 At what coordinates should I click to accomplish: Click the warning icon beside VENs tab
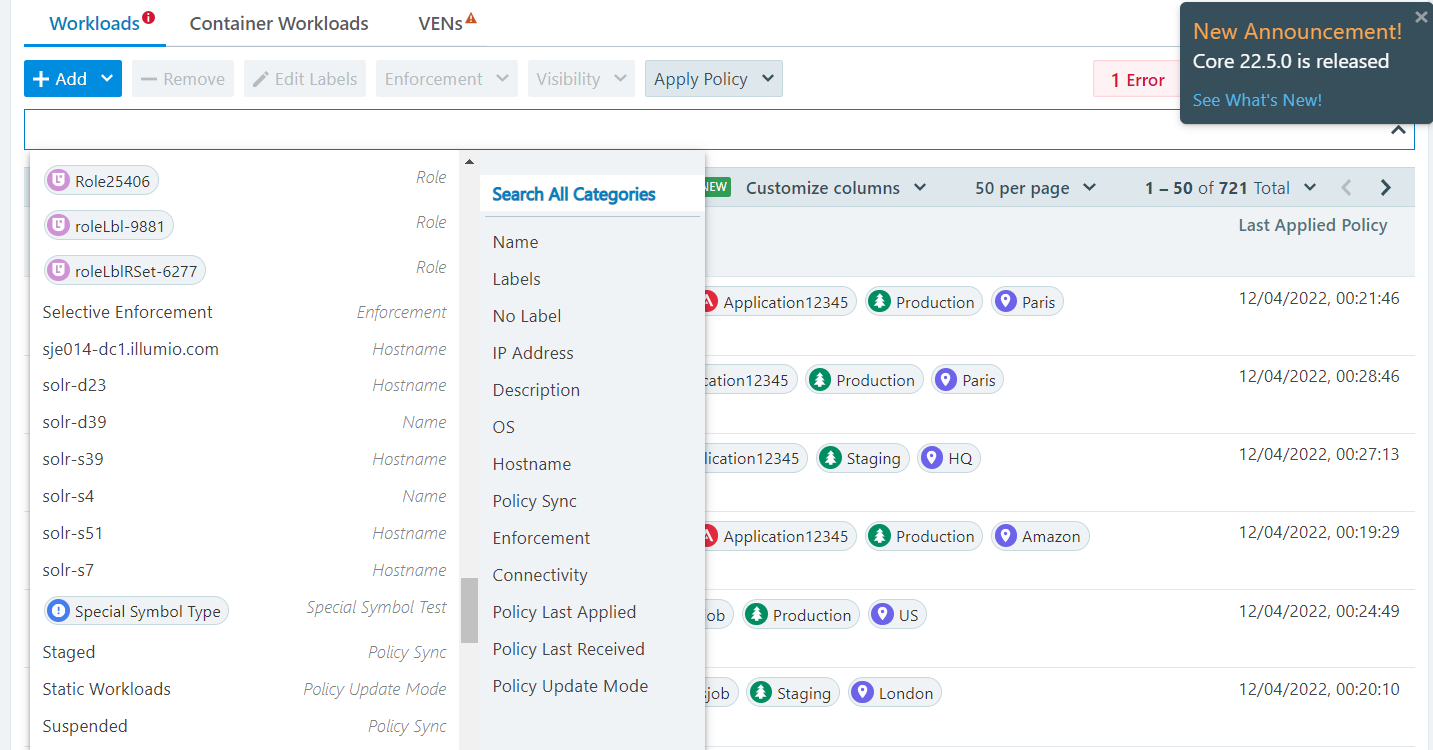pyautogui.click(x=471, y=17)
